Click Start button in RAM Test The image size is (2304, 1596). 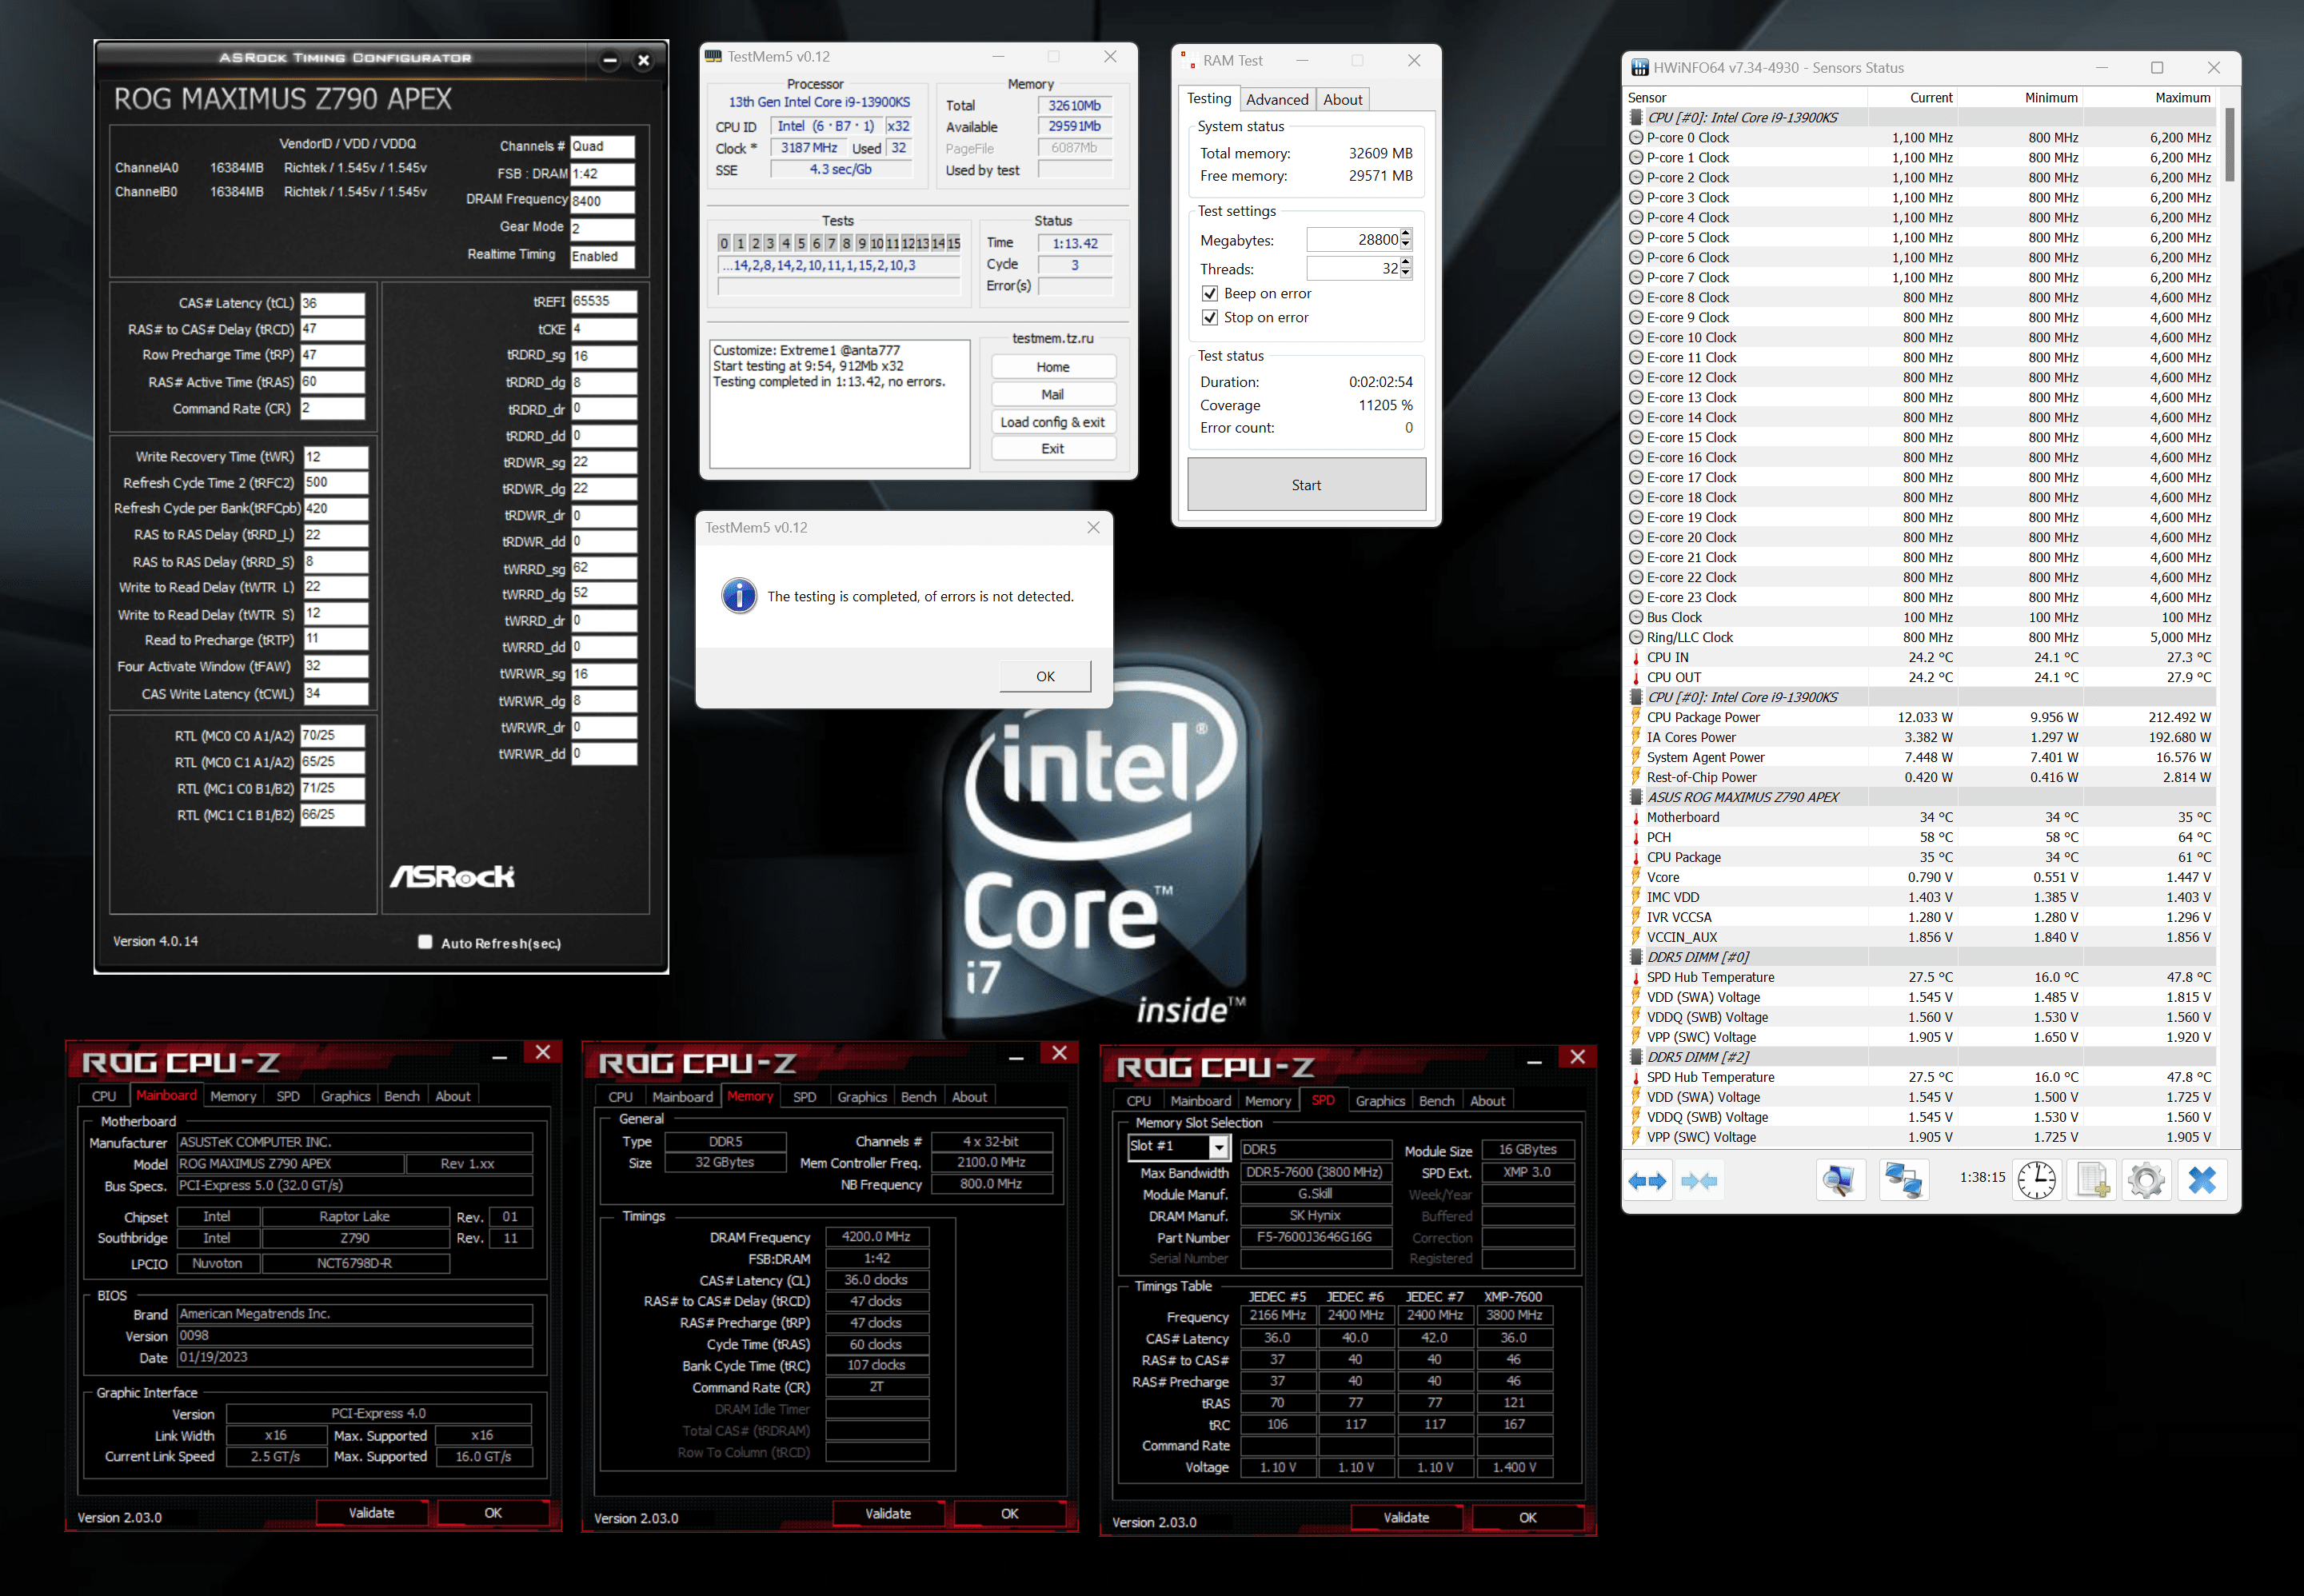pyautogui.click(x=1306, y=485)
